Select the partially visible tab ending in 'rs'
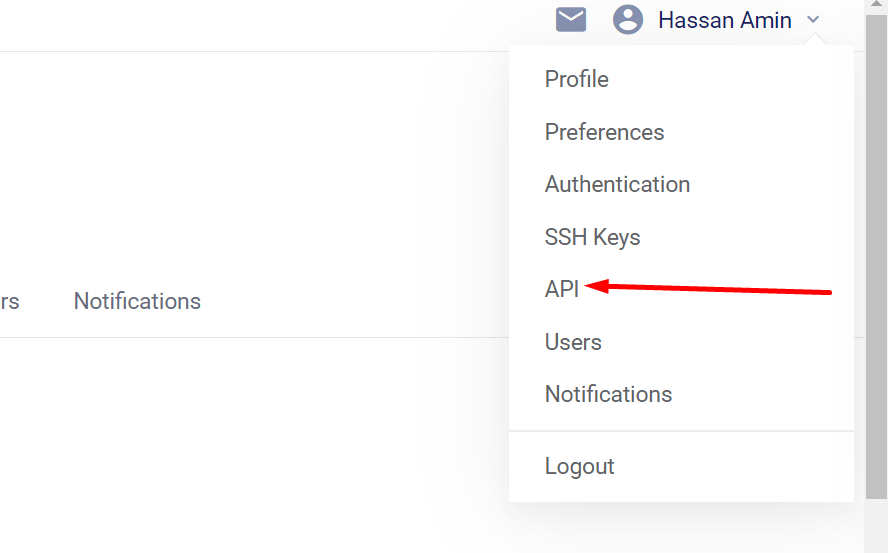The width and height of the screenshot is (888, 553). (10, 301)
